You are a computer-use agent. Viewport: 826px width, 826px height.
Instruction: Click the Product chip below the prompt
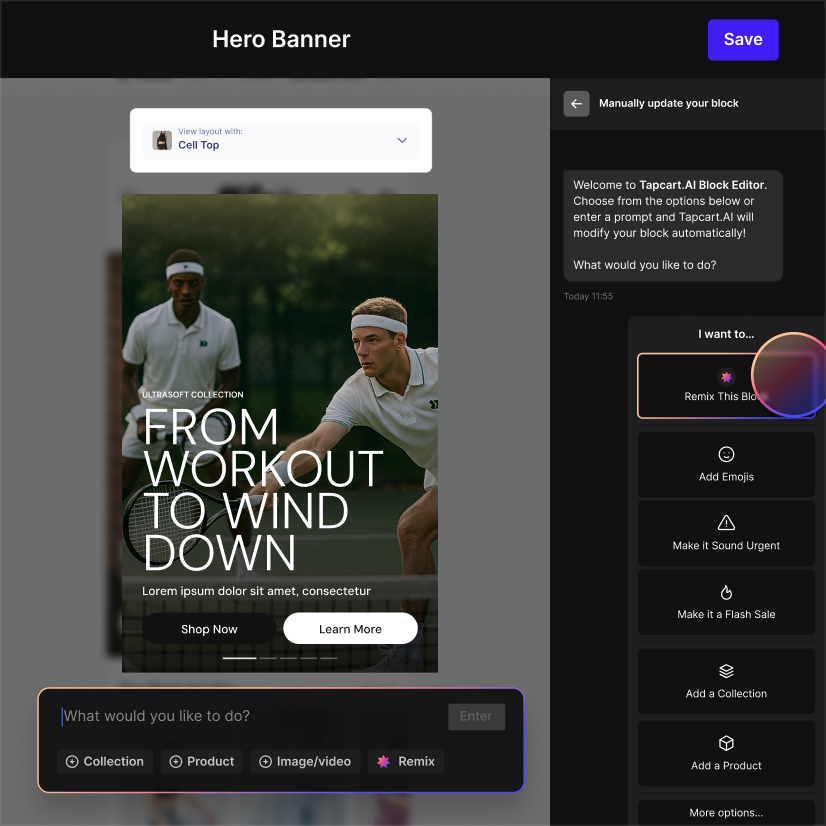202,762
